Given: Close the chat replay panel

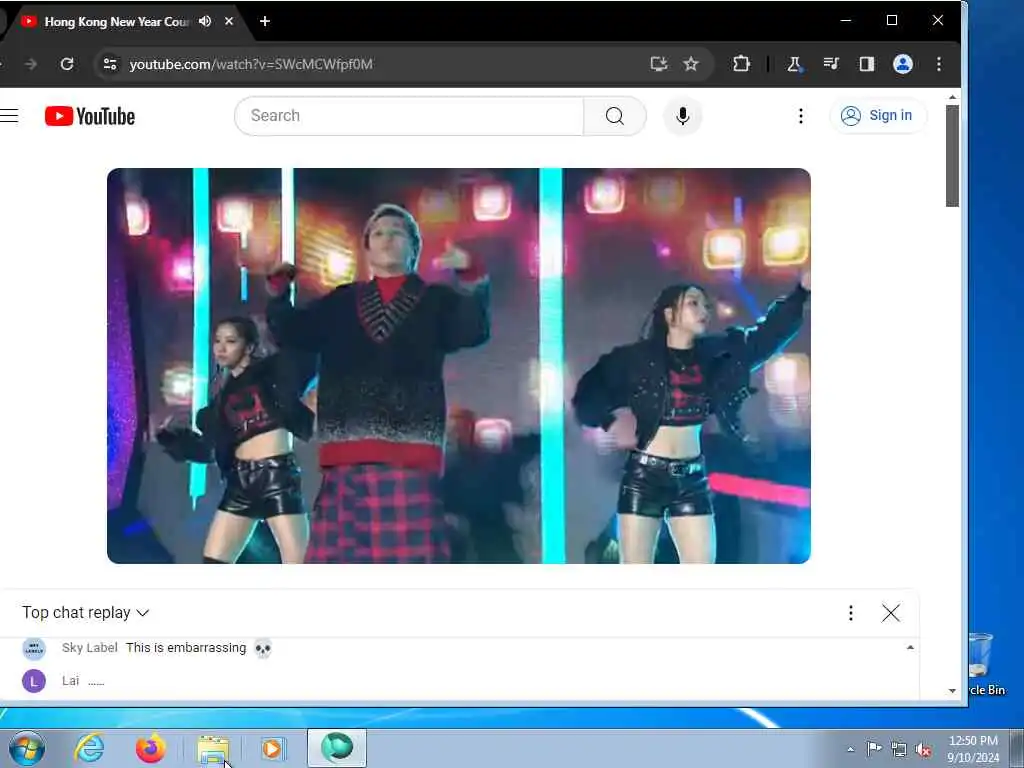Looking at the screenshot, I should (x=891, y=613).
